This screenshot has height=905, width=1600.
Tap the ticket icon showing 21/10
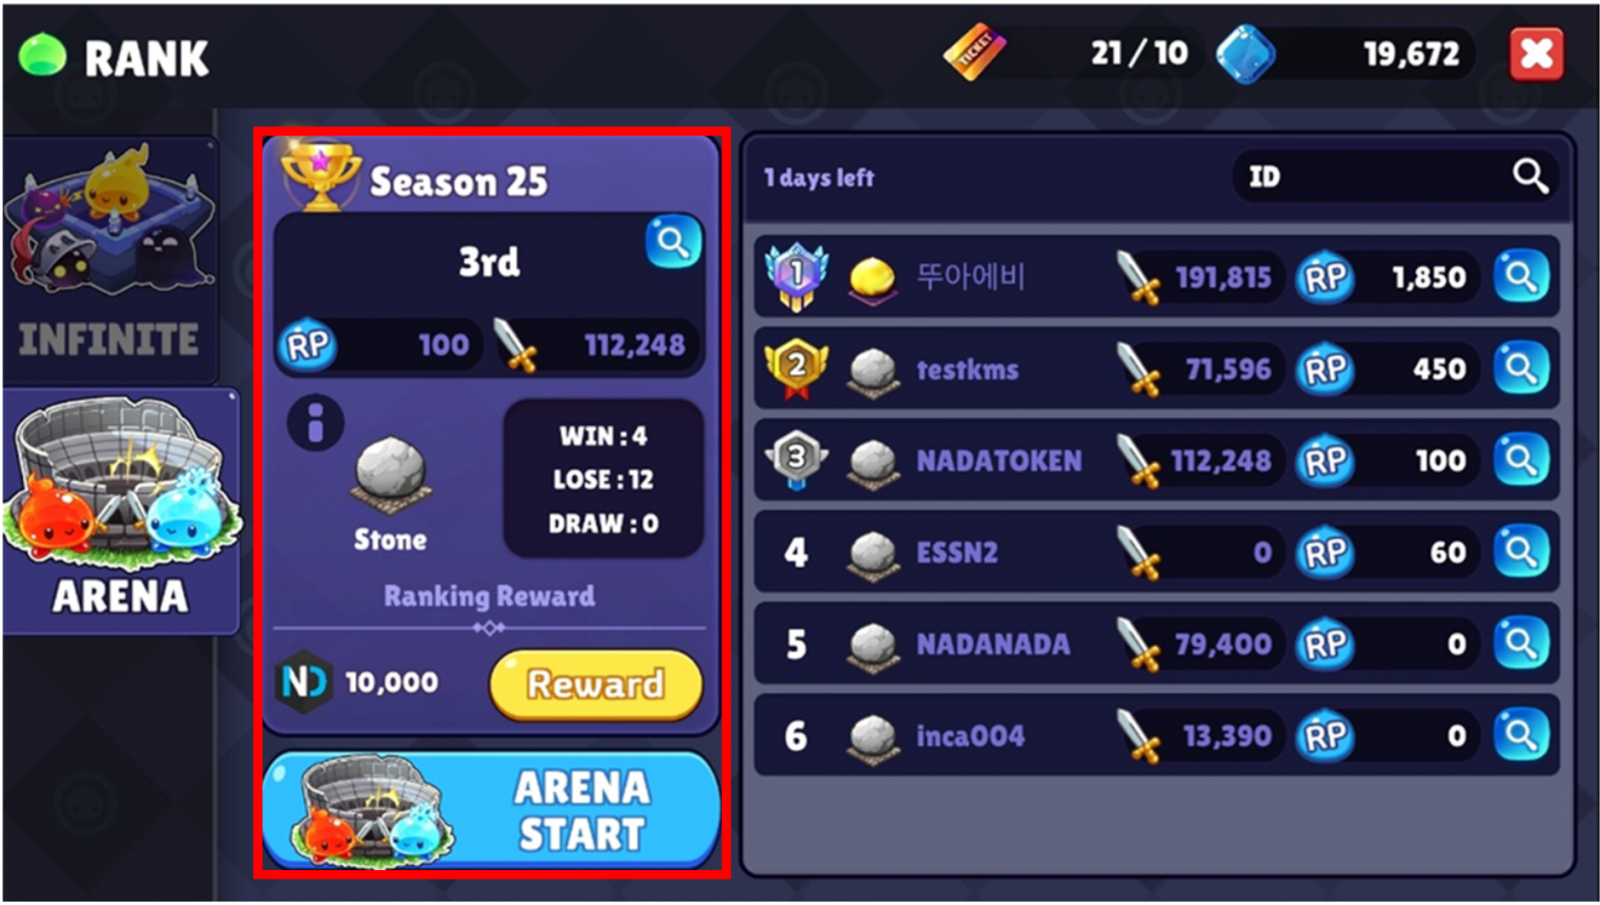[975, 52]
